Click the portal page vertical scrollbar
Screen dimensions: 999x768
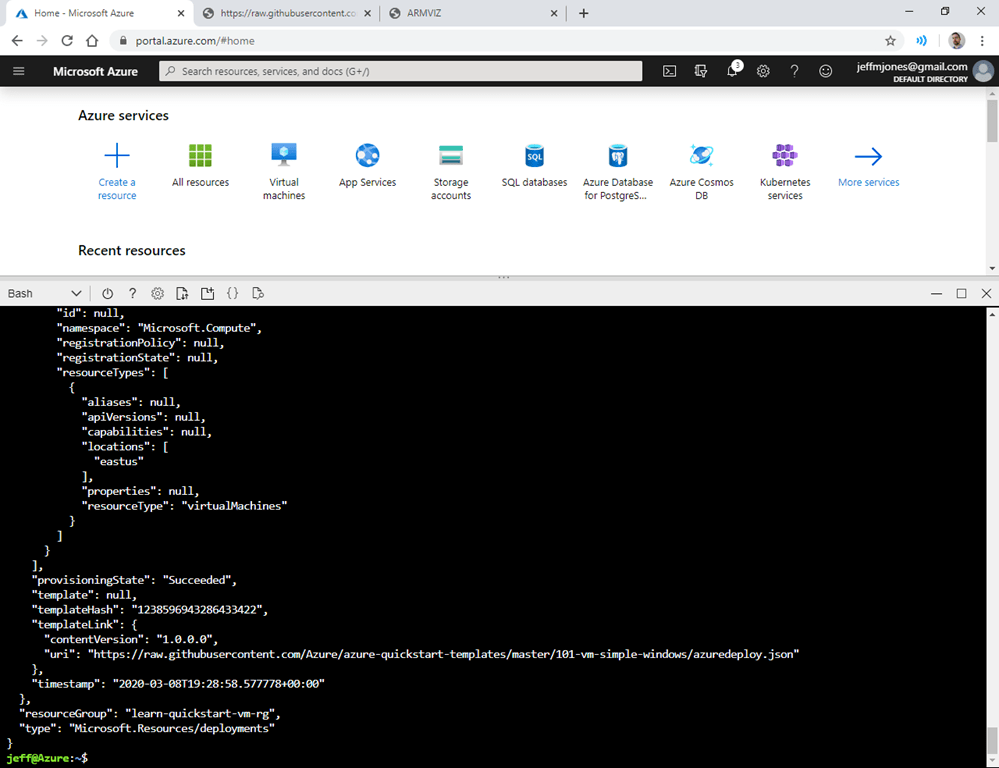(x=992, y=121)
